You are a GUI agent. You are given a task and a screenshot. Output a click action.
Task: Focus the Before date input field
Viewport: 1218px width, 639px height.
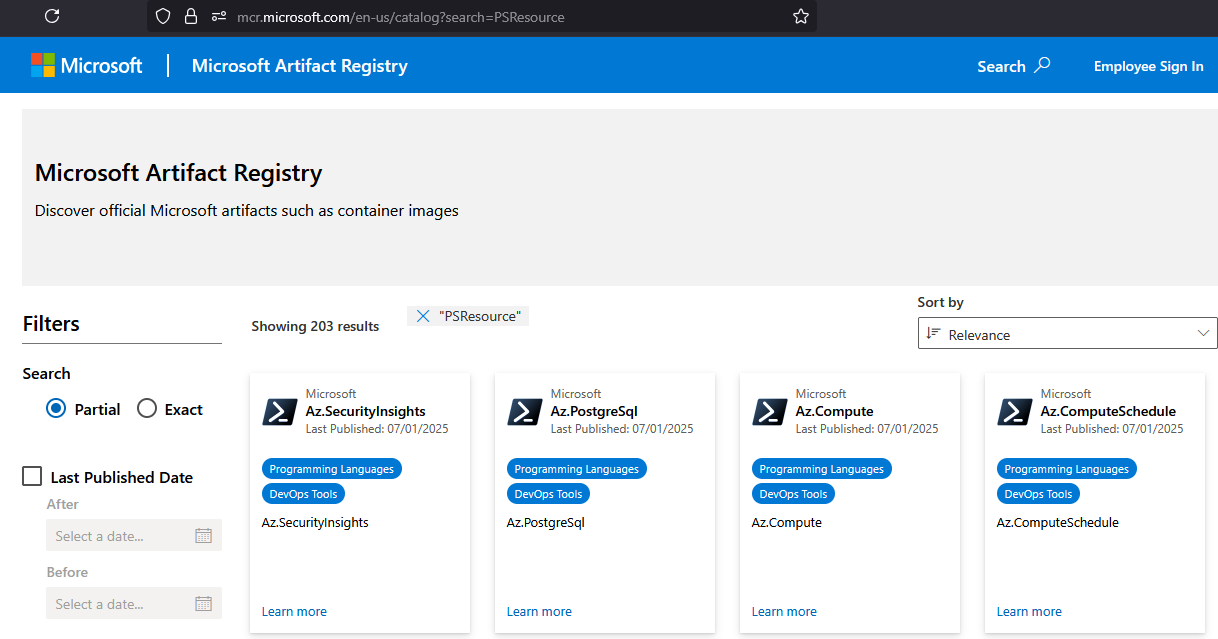[134, 604]
